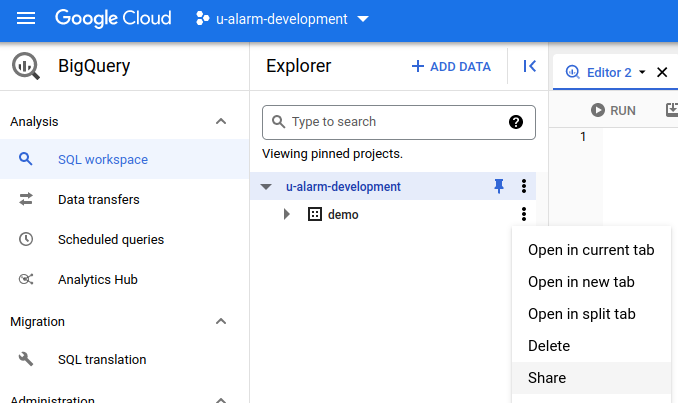This screenshot has width=678, height=403.
Task: Click the Type to search field
Action: (x=392, y=122)
